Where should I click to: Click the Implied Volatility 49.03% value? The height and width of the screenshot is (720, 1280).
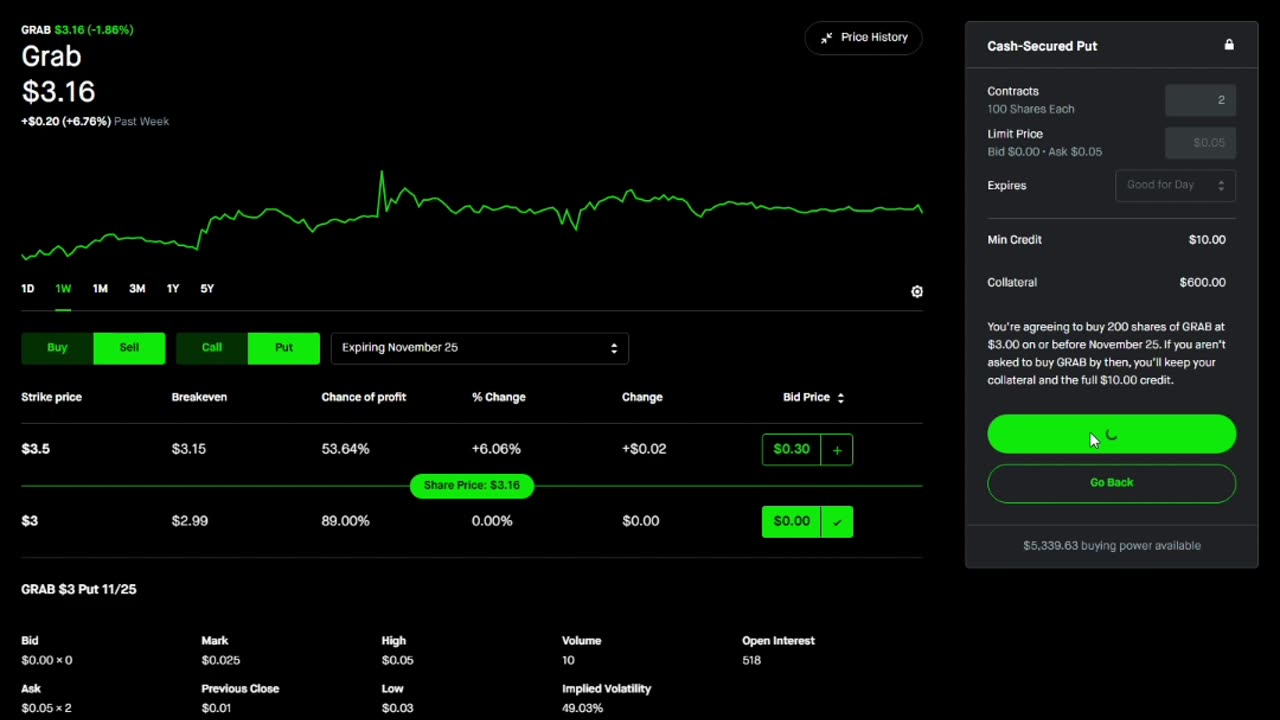[x=582, y=709]
